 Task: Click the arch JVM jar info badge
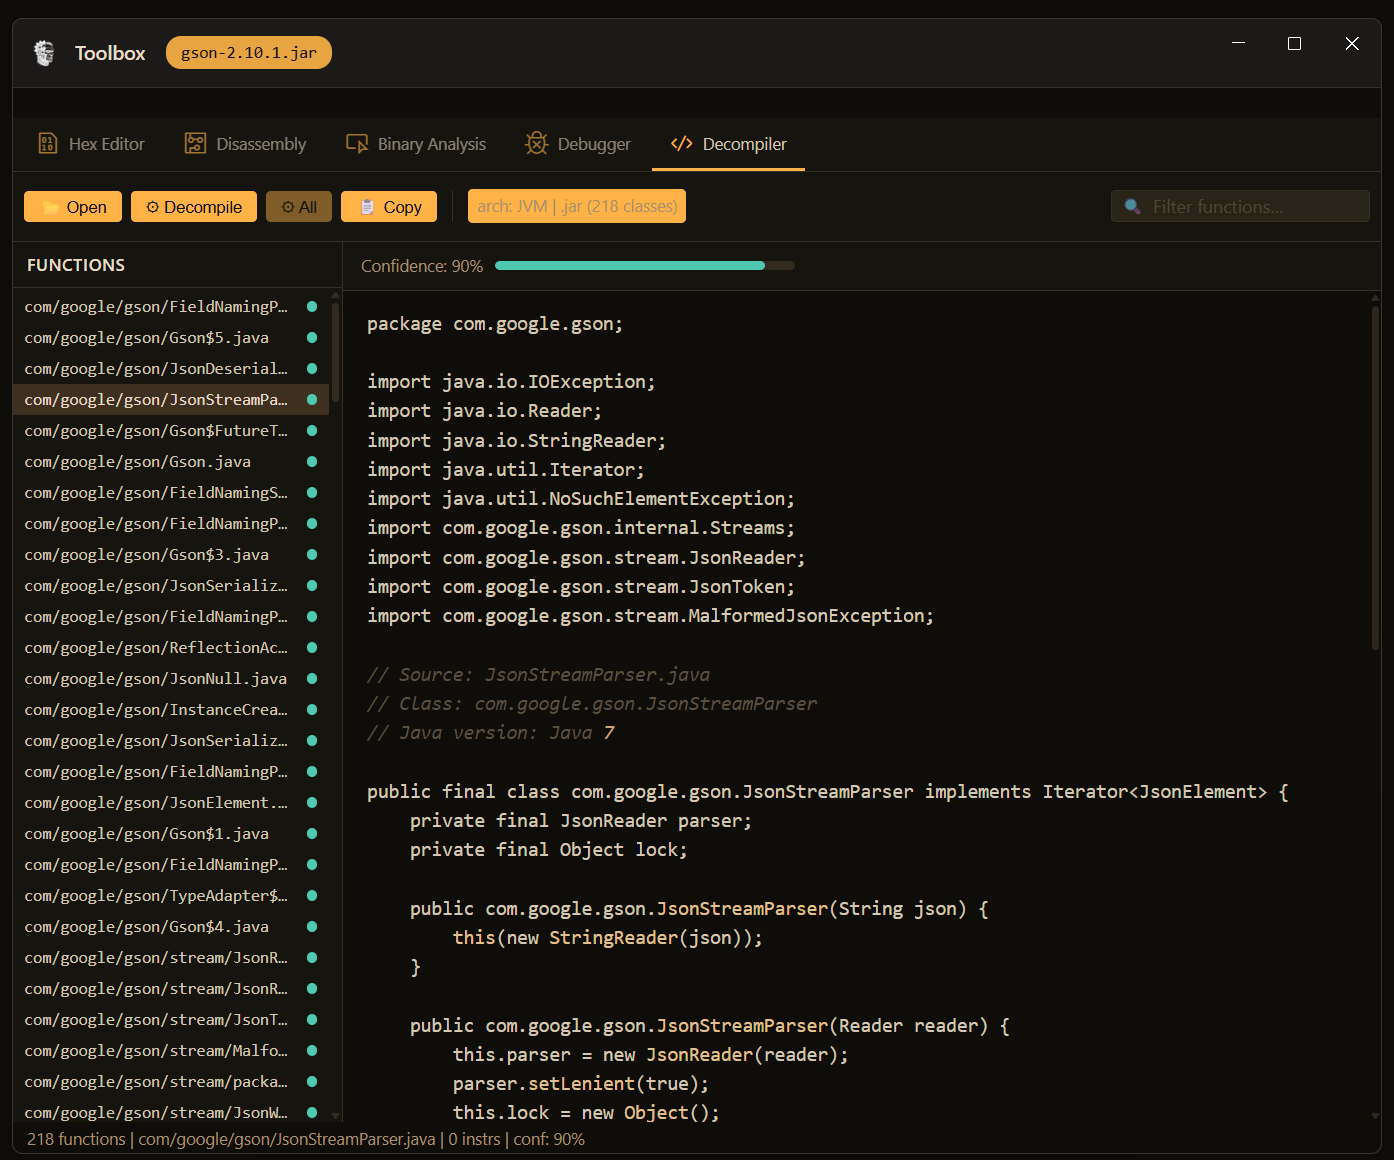[x=577, y=206]
